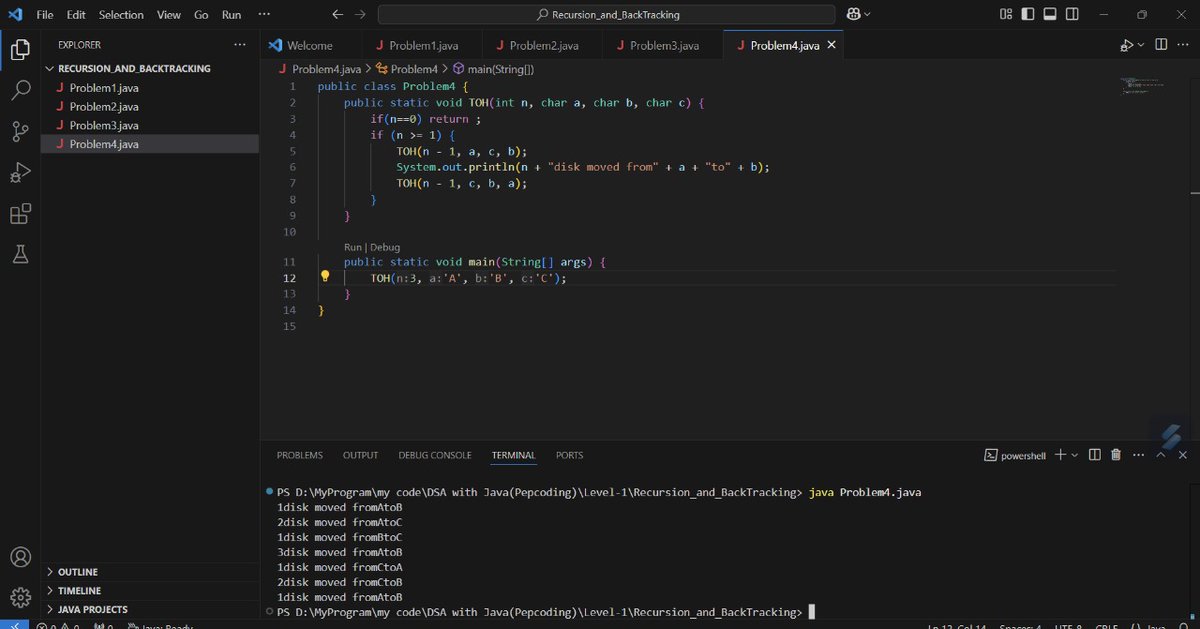
Task: Switch to the OUTPUT panel tab
Action: click(360, 455)
